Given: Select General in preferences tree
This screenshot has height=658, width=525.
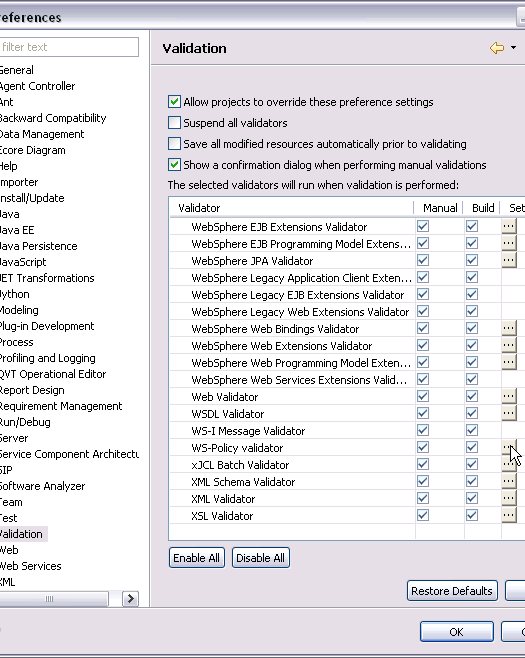Looking at the screenshot, I should [x=16, y=70].
